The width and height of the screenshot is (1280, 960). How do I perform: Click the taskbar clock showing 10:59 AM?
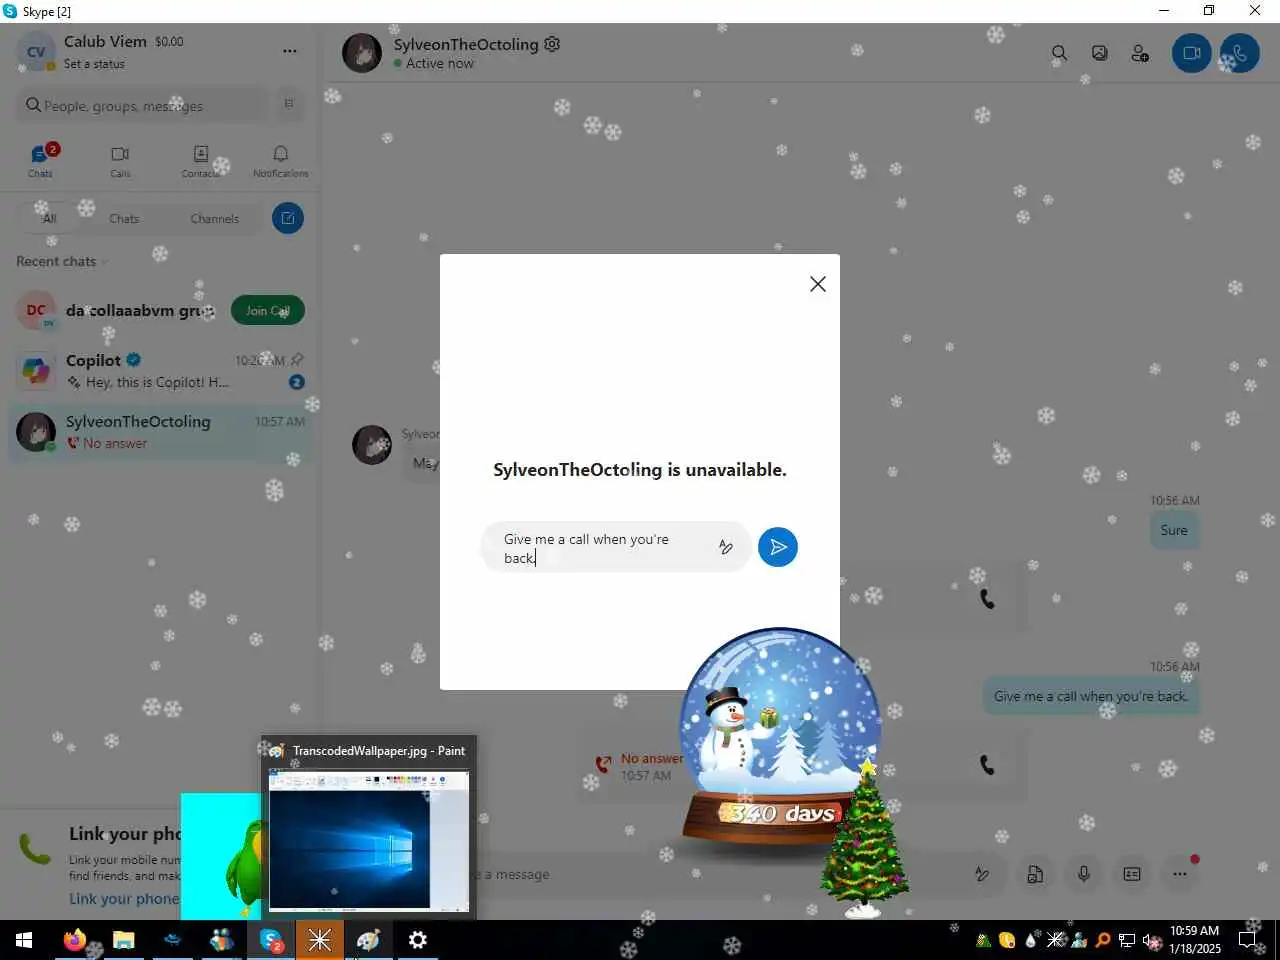pos(1195,940)
